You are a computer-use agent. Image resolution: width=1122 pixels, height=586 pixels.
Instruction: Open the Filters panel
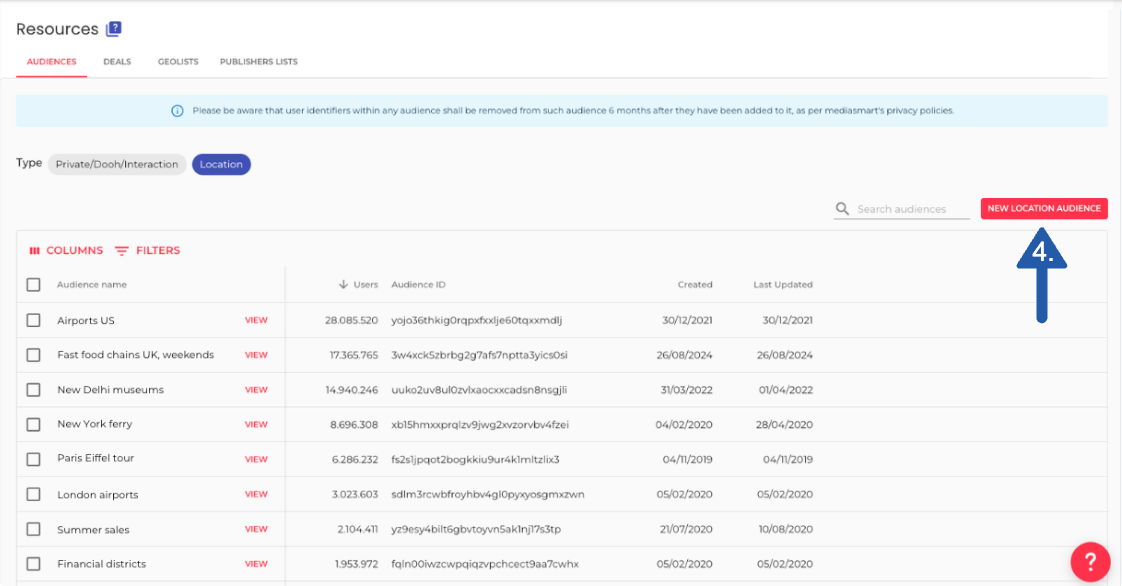click(x=148, y=251)
